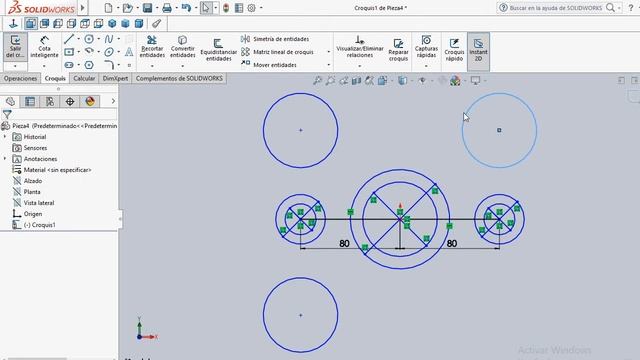Click Convertir entidades
Viewport: 640px width, 360px height.
[x=182, y=46]
